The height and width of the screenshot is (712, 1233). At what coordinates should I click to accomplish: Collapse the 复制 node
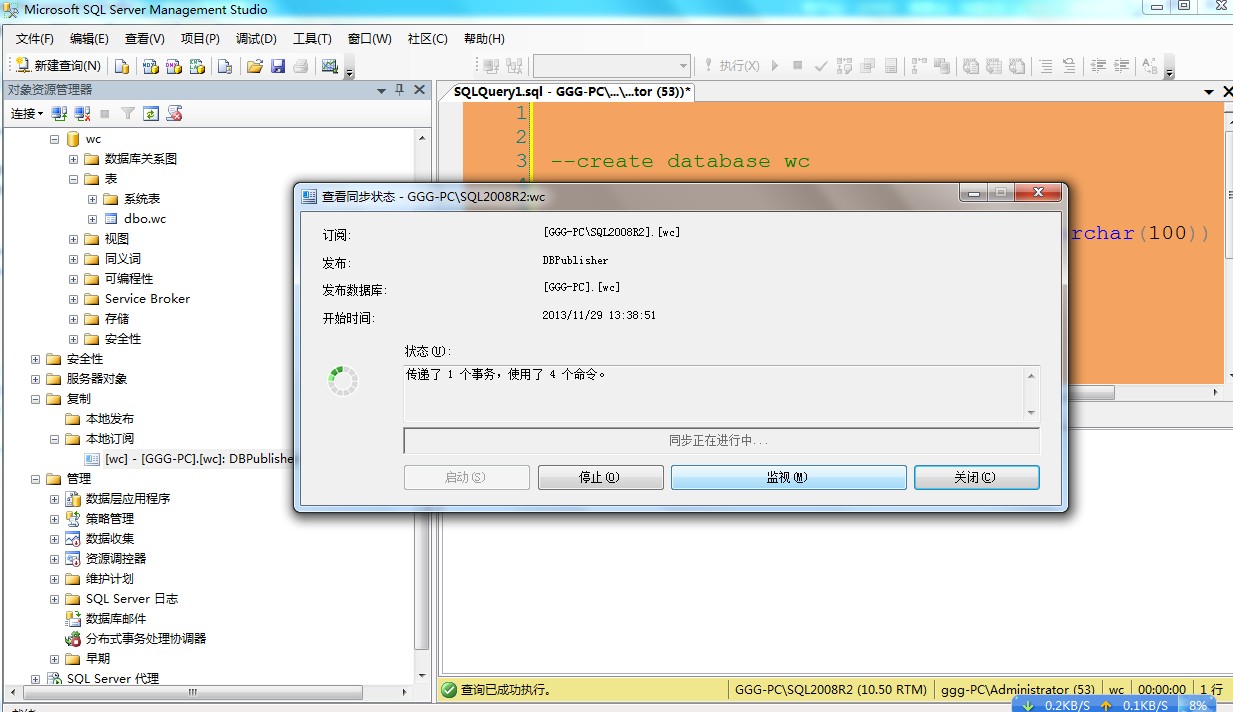tap(36, 399)
